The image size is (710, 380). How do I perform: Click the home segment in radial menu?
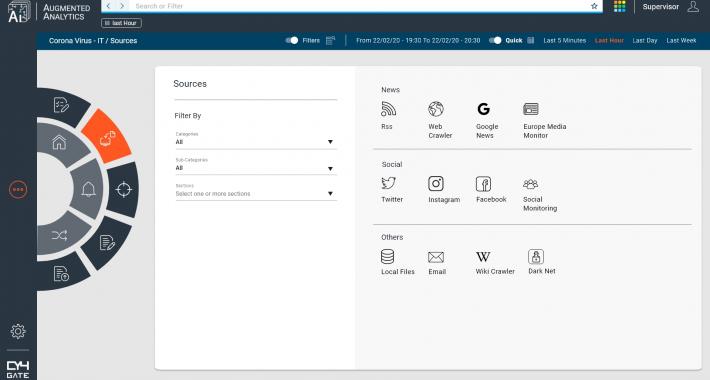(59, 143)
